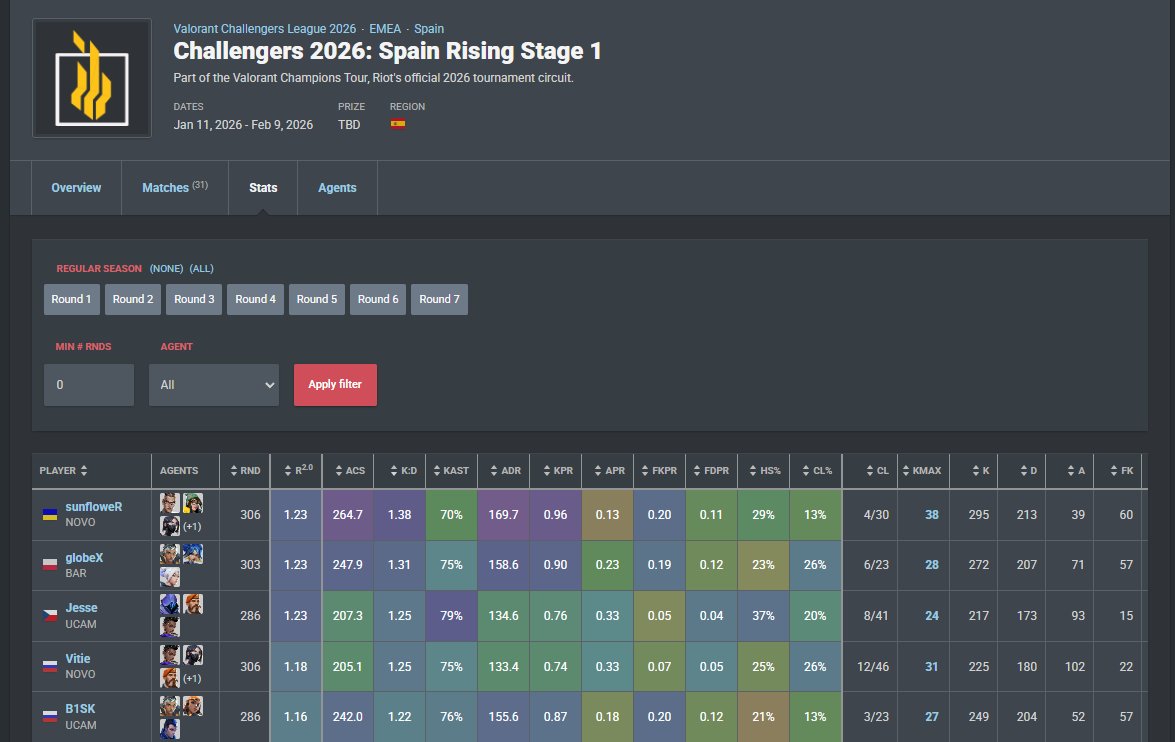The width and height of the screenshot is (1175, 742).
Task: Click Jesse's second agent icon
Action: coord(193,604)
